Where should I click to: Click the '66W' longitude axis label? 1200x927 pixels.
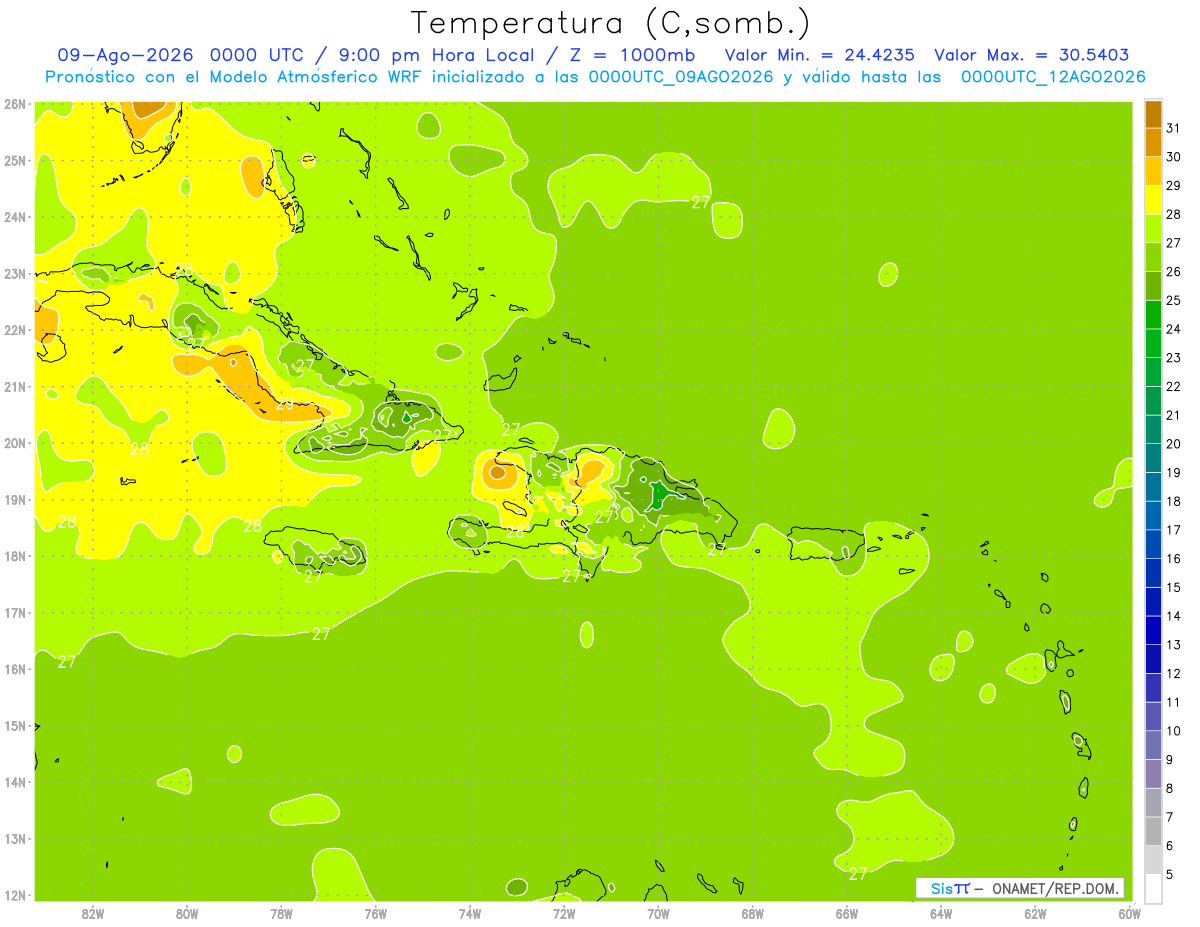tap(847, 913)
